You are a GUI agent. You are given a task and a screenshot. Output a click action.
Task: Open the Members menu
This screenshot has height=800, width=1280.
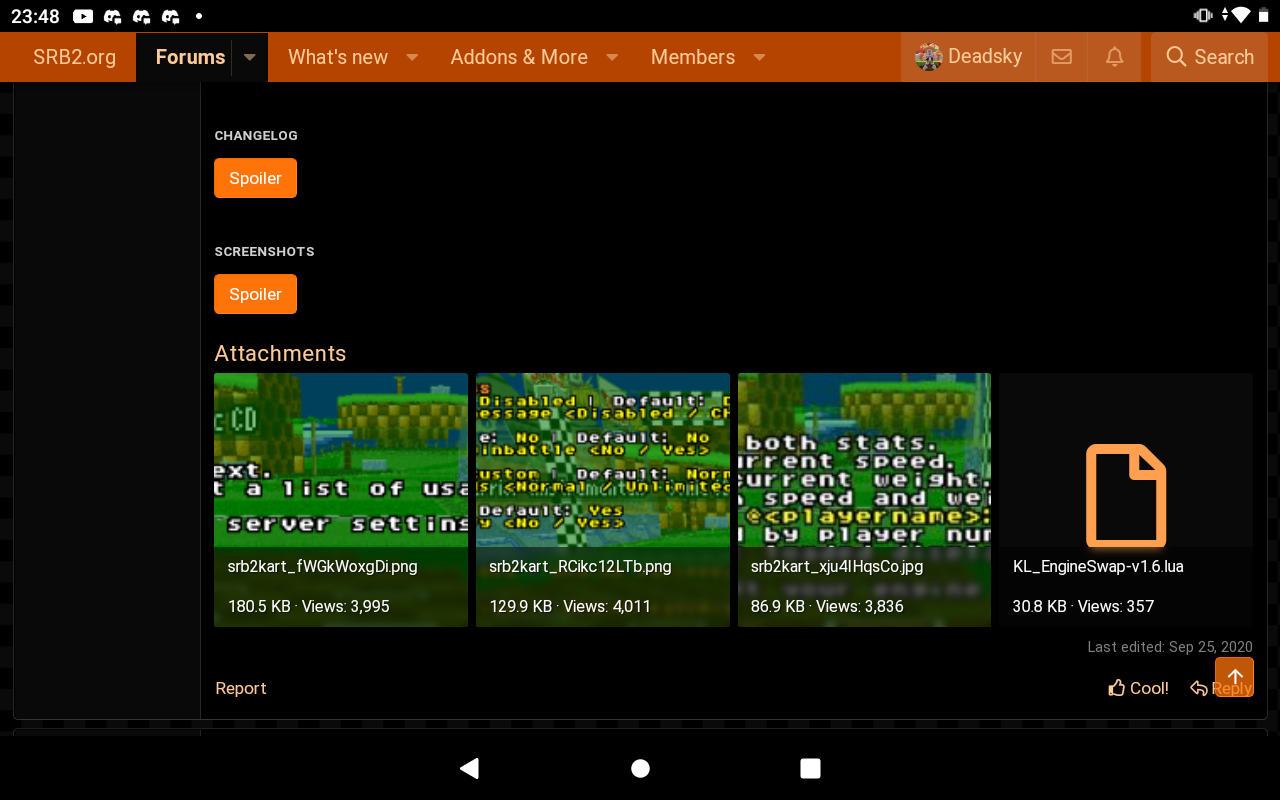coord(692,57)
